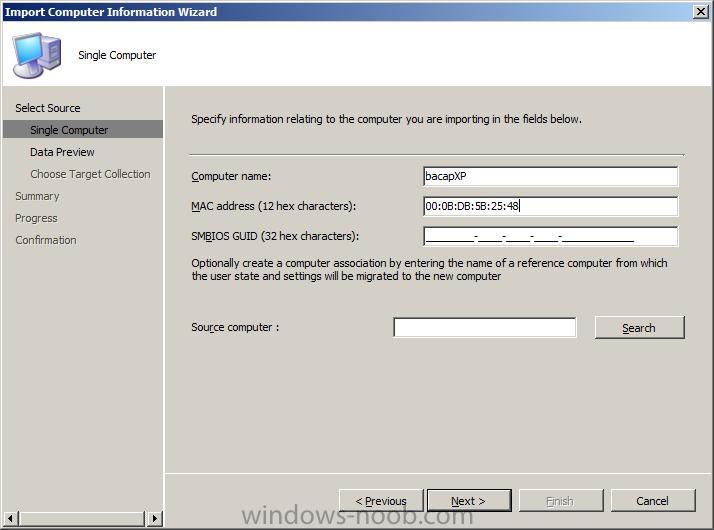The image size is (714, 530).
Task: Select the Summary step
Action: [37, 196]
